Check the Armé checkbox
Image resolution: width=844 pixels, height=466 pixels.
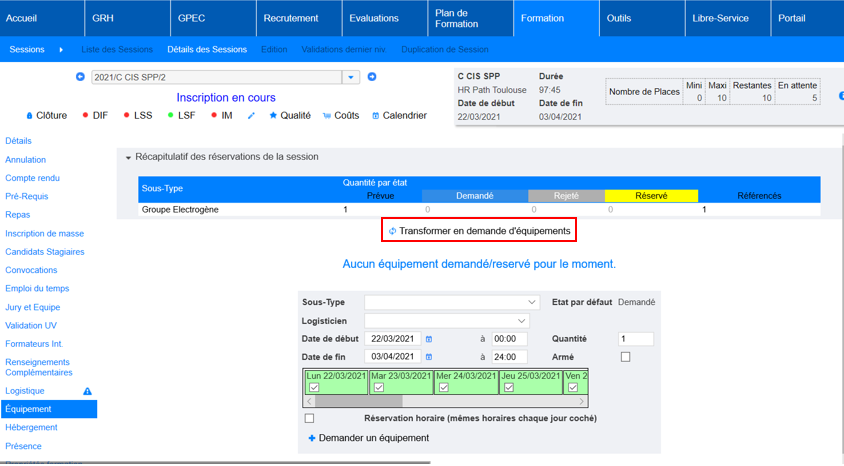click(x=625, y=357)
